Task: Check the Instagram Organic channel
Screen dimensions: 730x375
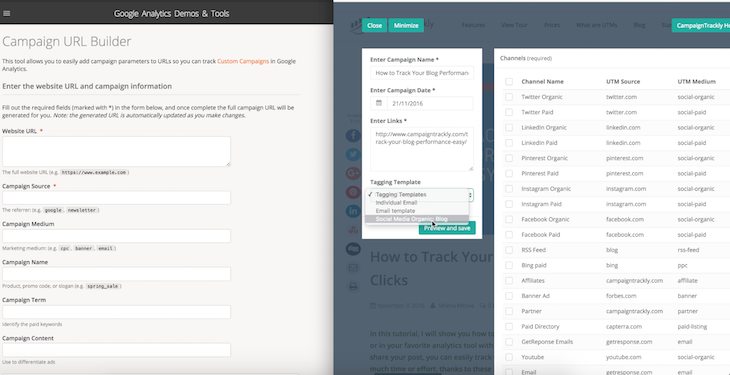Action: click(509, 189)
